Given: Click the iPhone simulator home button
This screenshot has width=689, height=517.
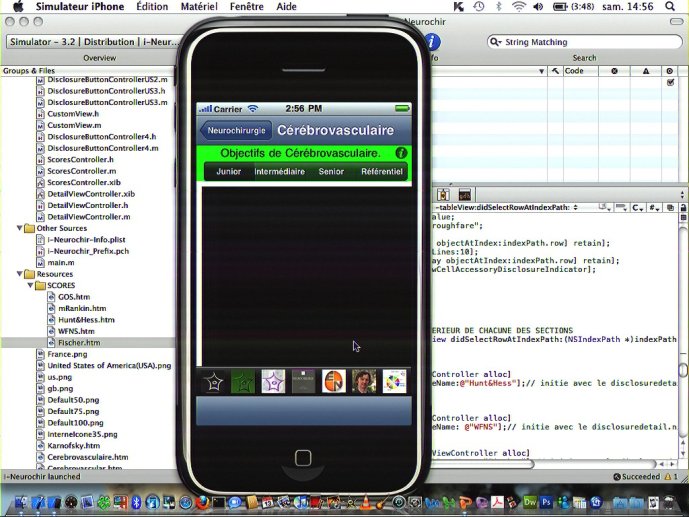Looking at the screenshot, I should coord(303,458).
